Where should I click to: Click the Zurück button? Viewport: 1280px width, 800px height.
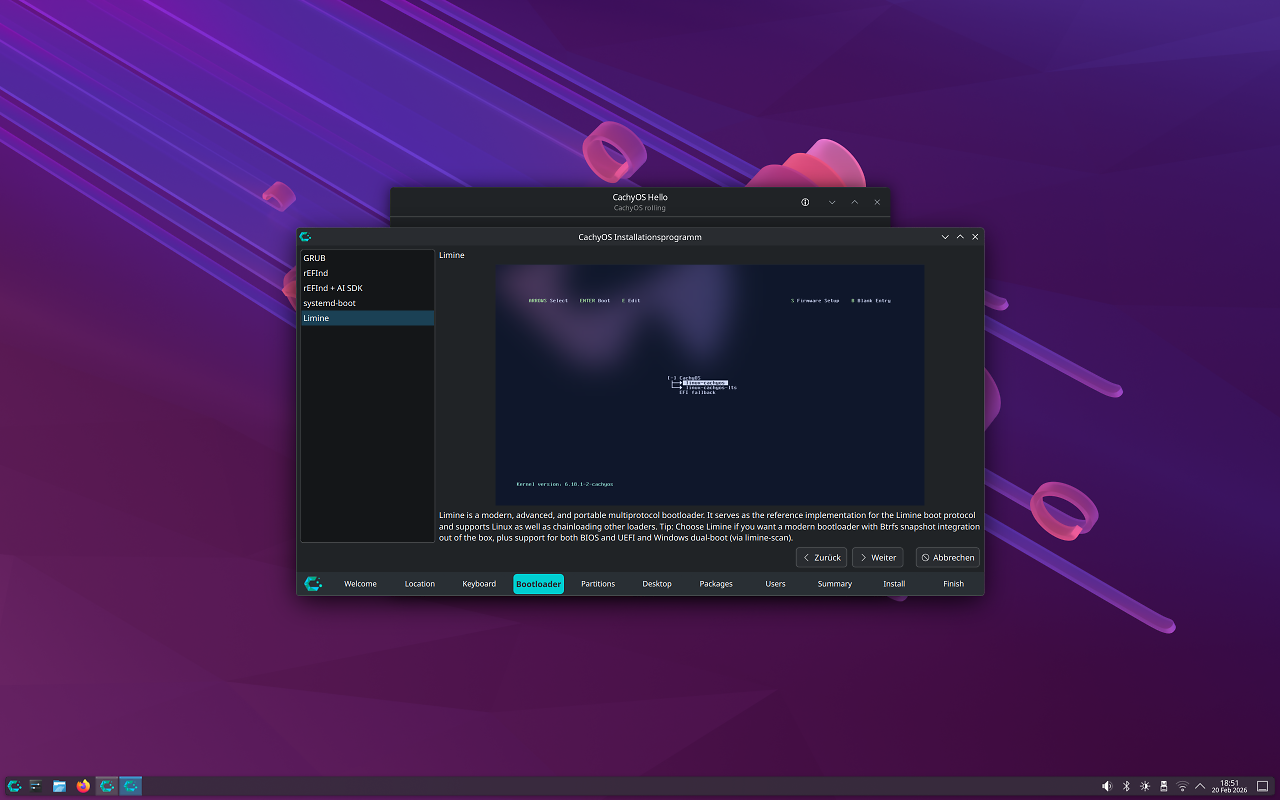click(x=821, y=557)
